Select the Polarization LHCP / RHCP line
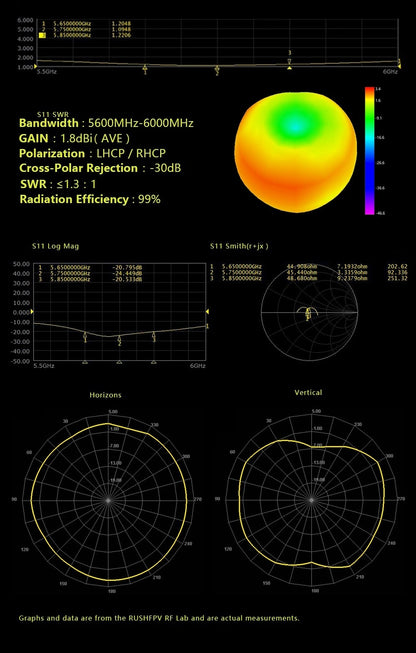Image resolution: width=416 pixels, height=653 pixels. (x=92, y=153)
